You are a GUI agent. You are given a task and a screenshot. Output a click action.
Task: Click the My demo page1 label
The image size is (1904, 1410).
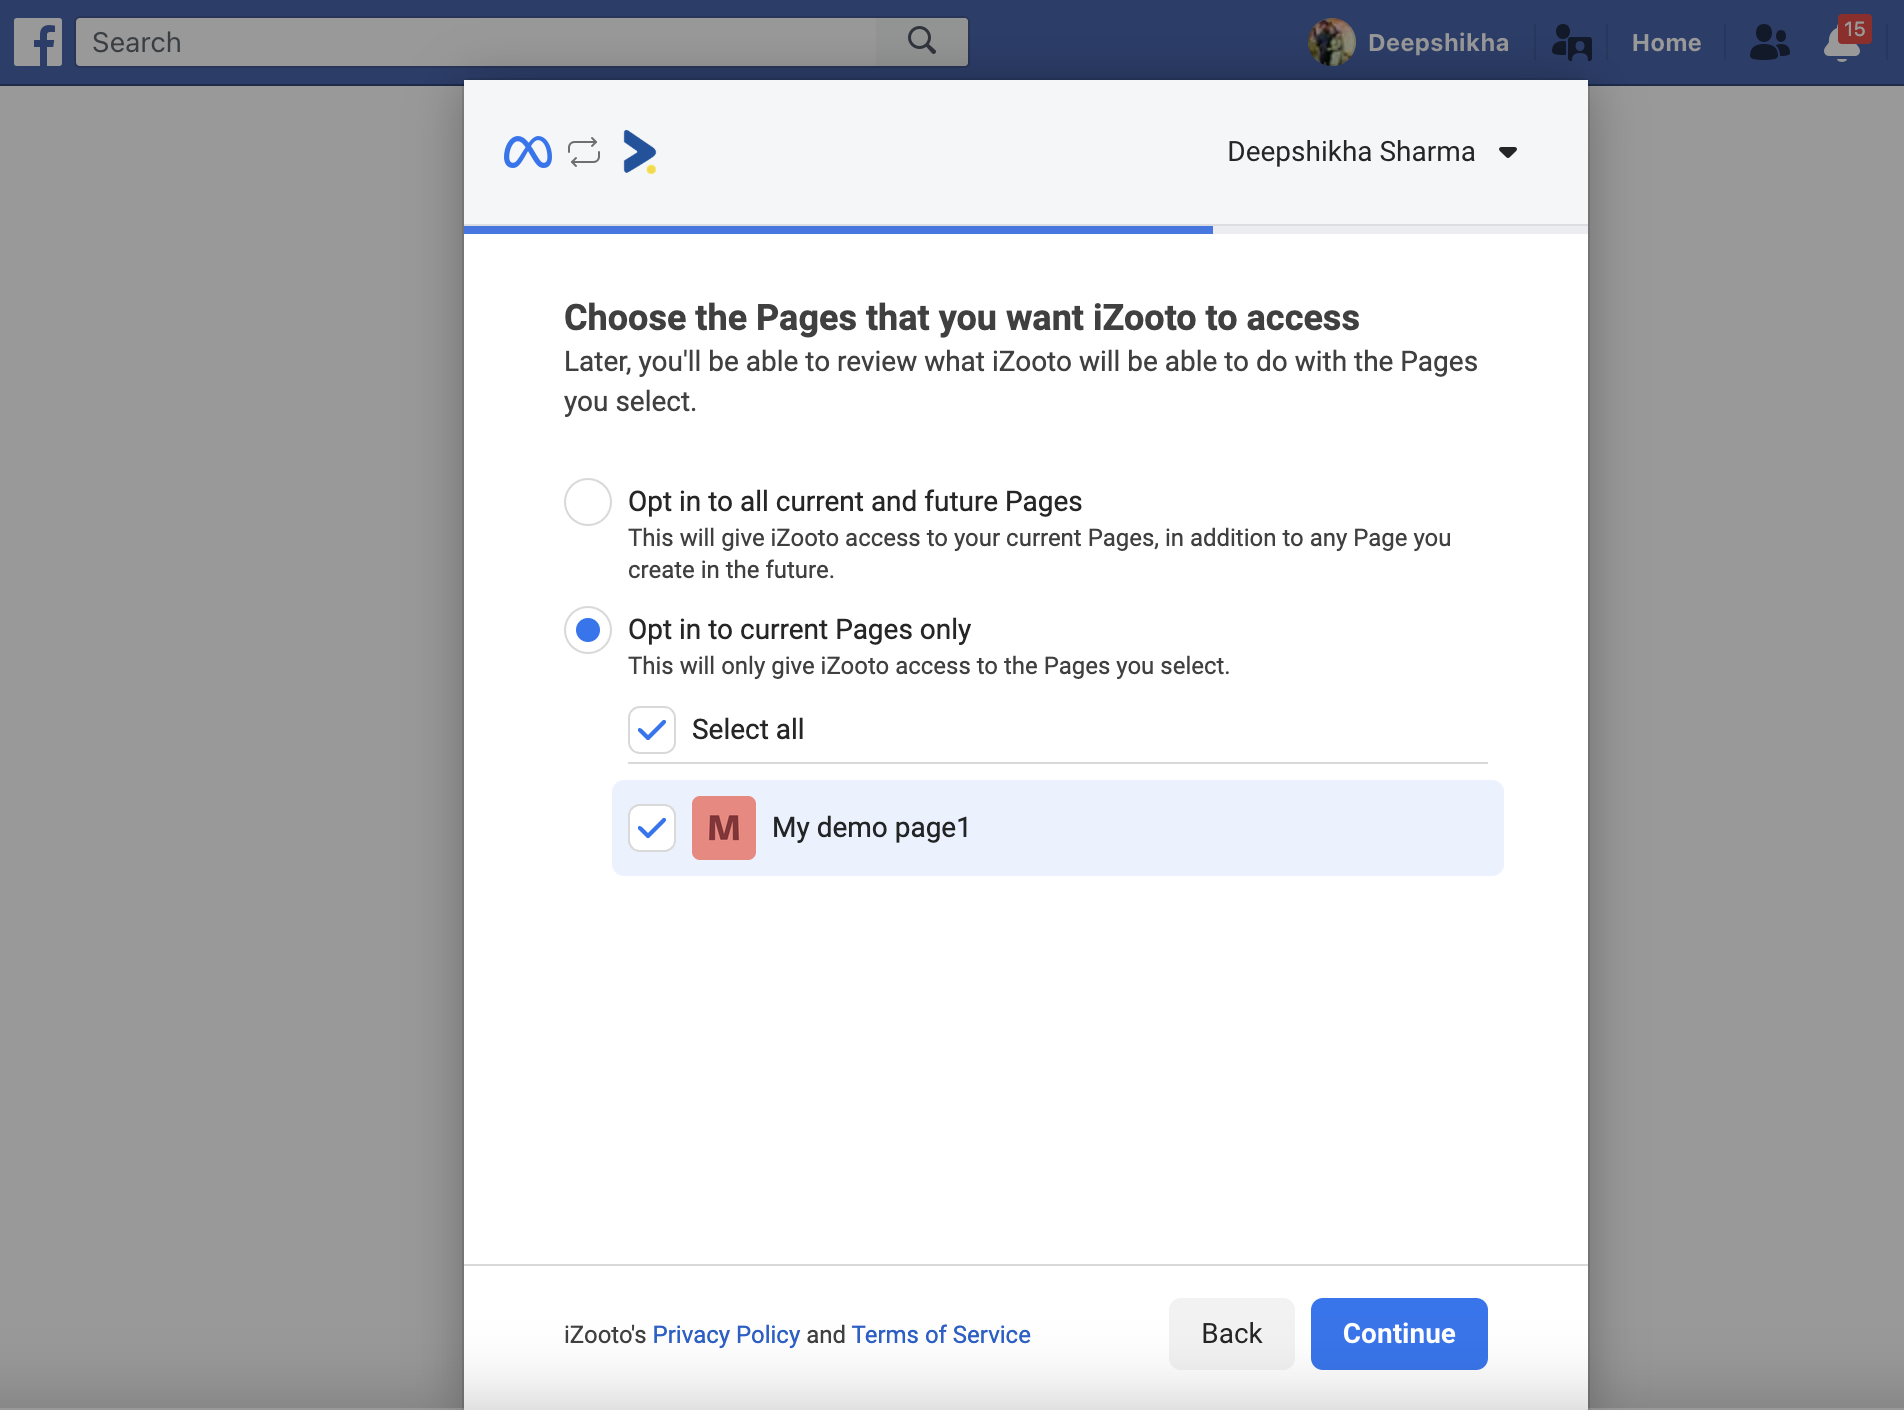[x=871, y=828]
